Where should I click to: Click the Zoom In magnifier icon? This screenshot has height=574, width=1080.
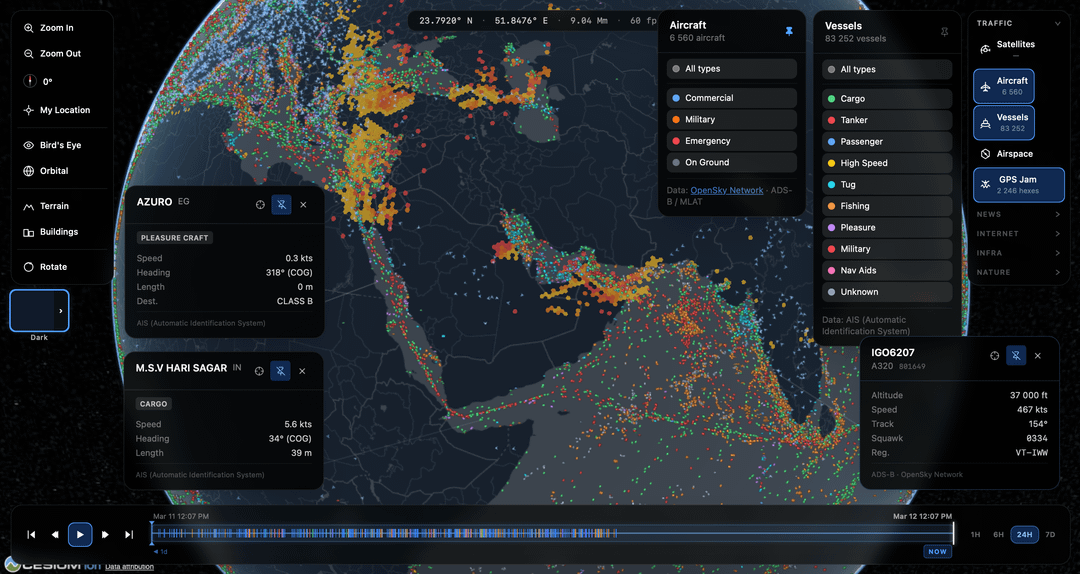pos(29,28)
